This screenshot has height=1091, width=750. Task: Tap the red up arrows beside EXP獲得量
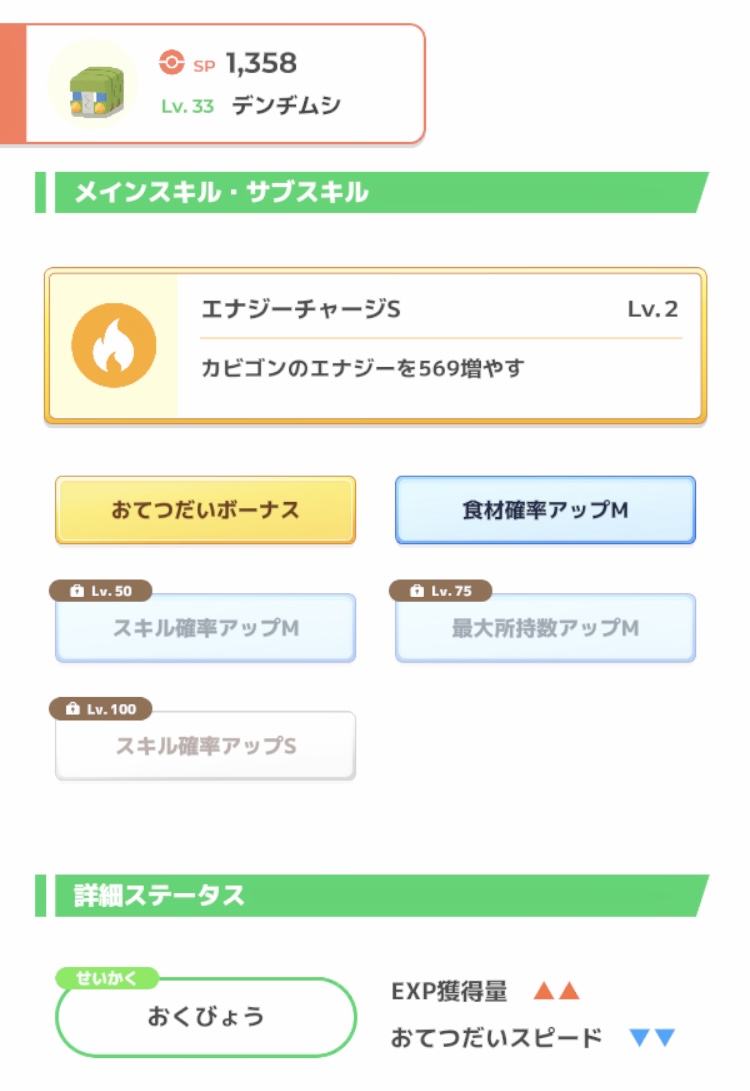557,992
